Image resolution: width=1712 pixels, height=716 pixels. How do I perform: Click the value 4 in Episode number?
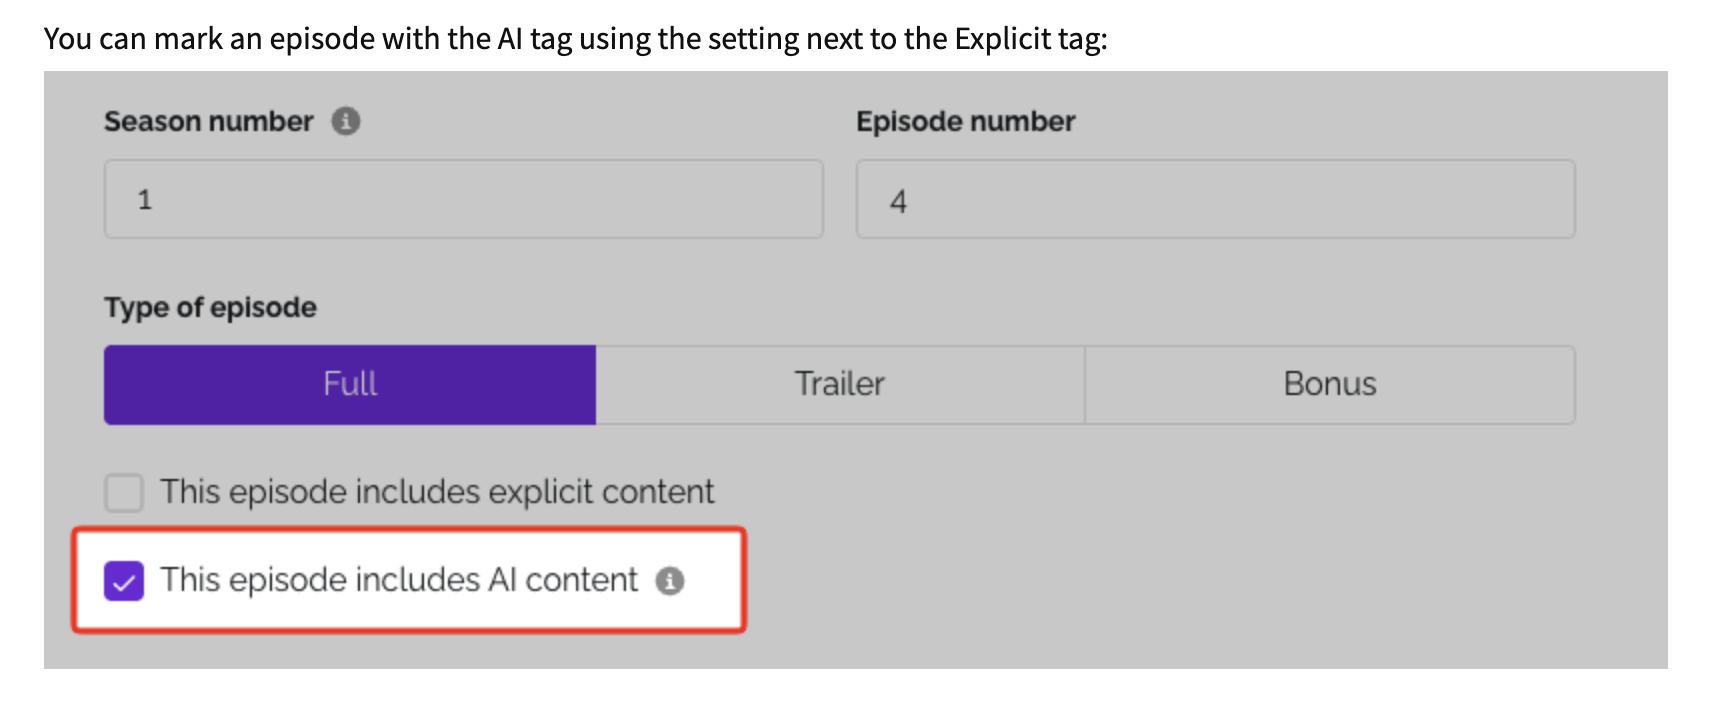898,201
